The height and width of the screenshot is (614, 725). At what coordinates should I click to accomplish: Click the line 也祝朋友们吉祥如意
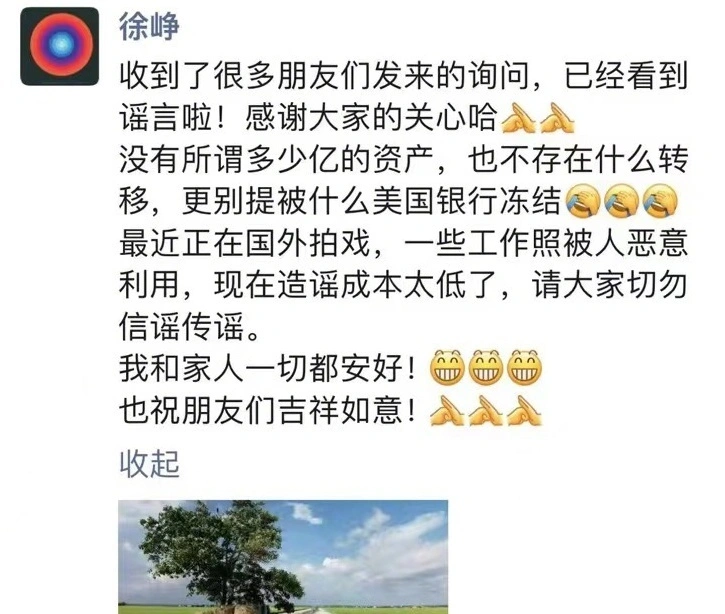tap(331, 411)
